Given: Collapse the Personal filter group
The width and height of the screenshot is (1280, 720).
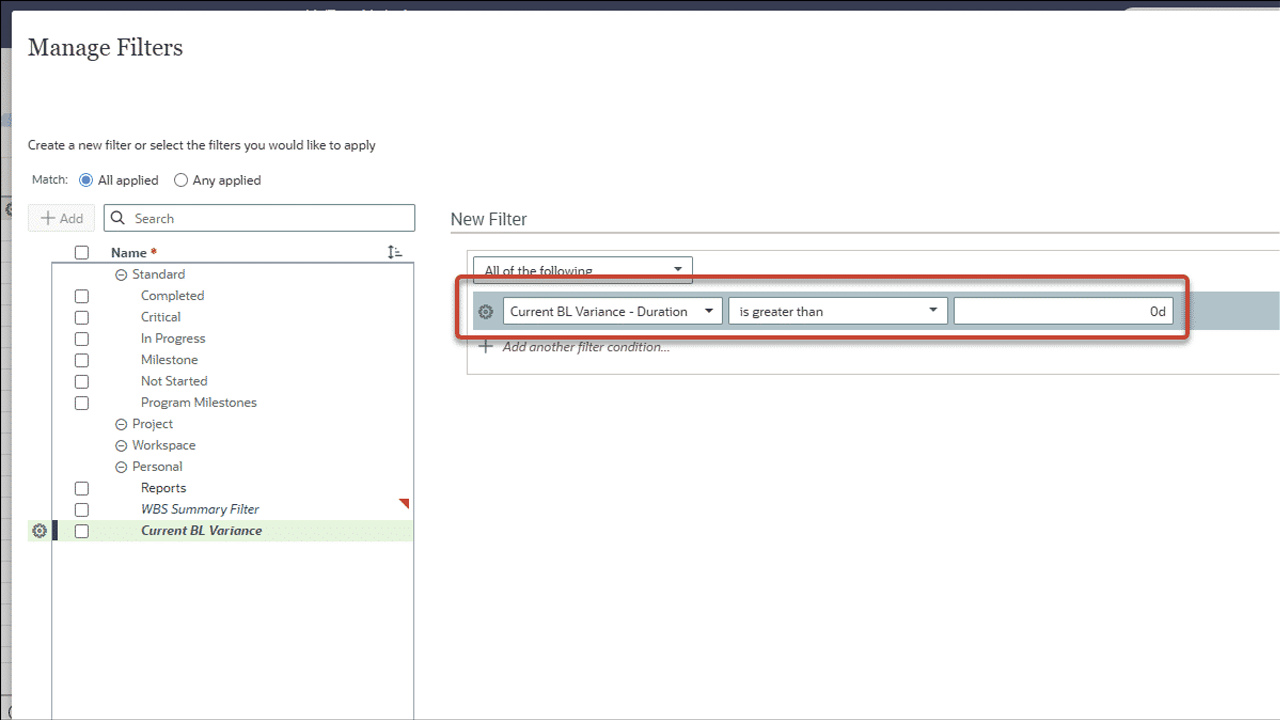Looking at the screenshot, I should tap(121, 467).
